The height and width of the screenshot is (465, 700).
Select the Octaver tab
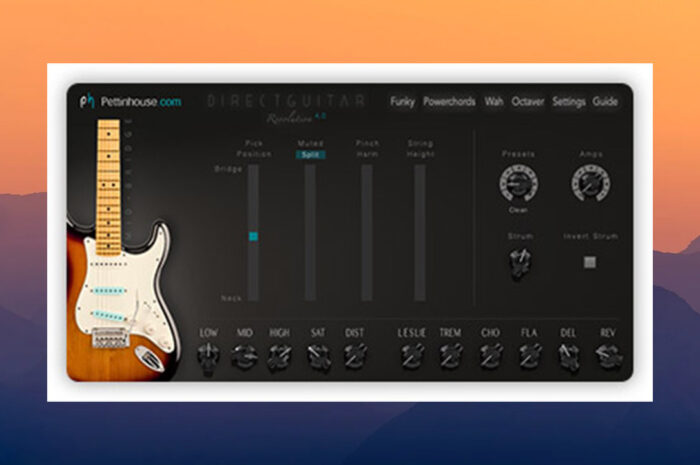pyautogui.click(x=528, y=102)
